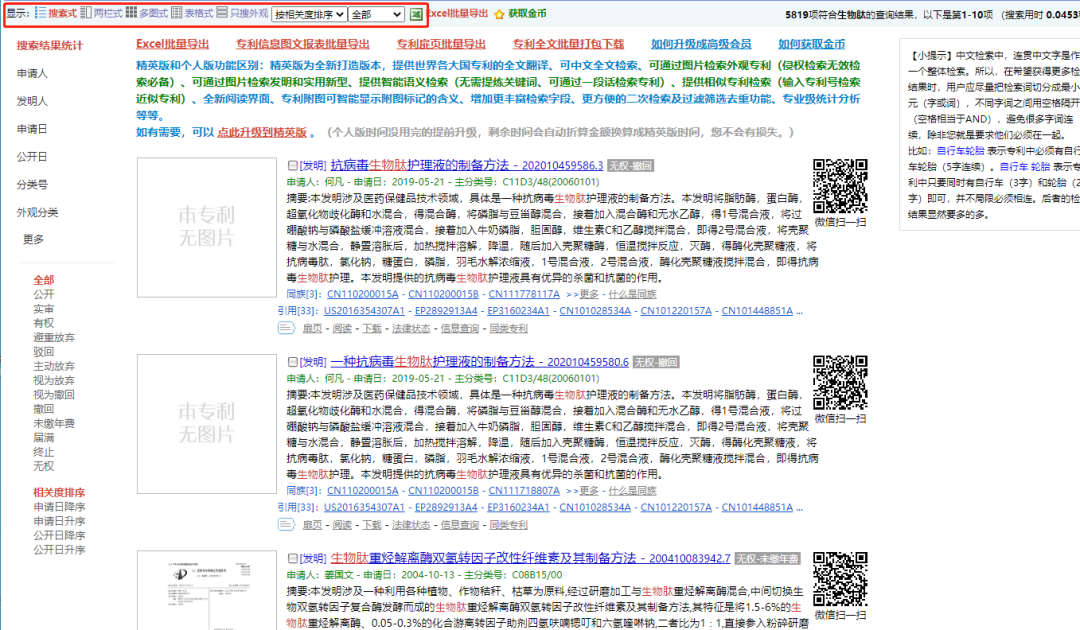The width and height of the screenshot is (1080, 630).
Task: Filter results by 公开 status
Action: [x=43, y=294]
